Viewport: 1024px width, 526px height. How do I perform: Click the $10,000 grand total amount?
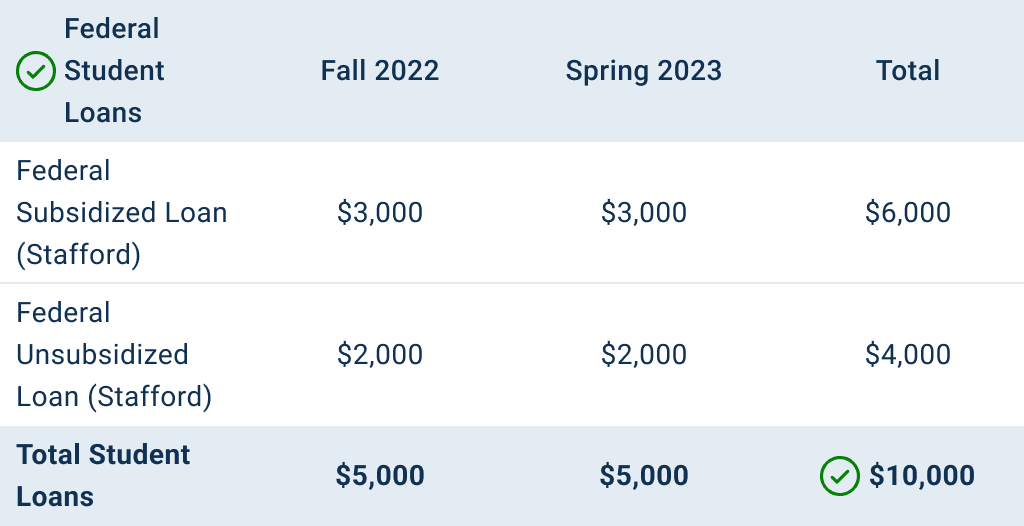click(x=921, y=476)
